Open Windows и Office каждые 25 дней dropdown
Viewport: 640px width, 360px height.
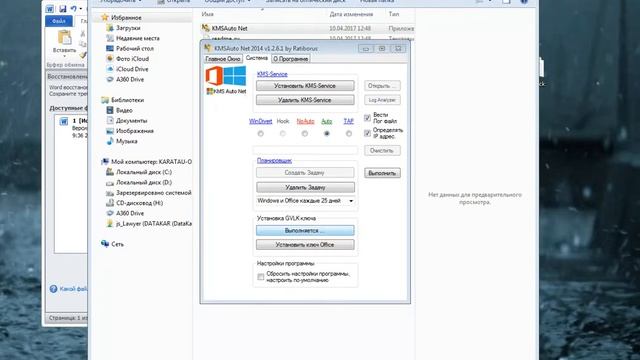tap(305, 201)
